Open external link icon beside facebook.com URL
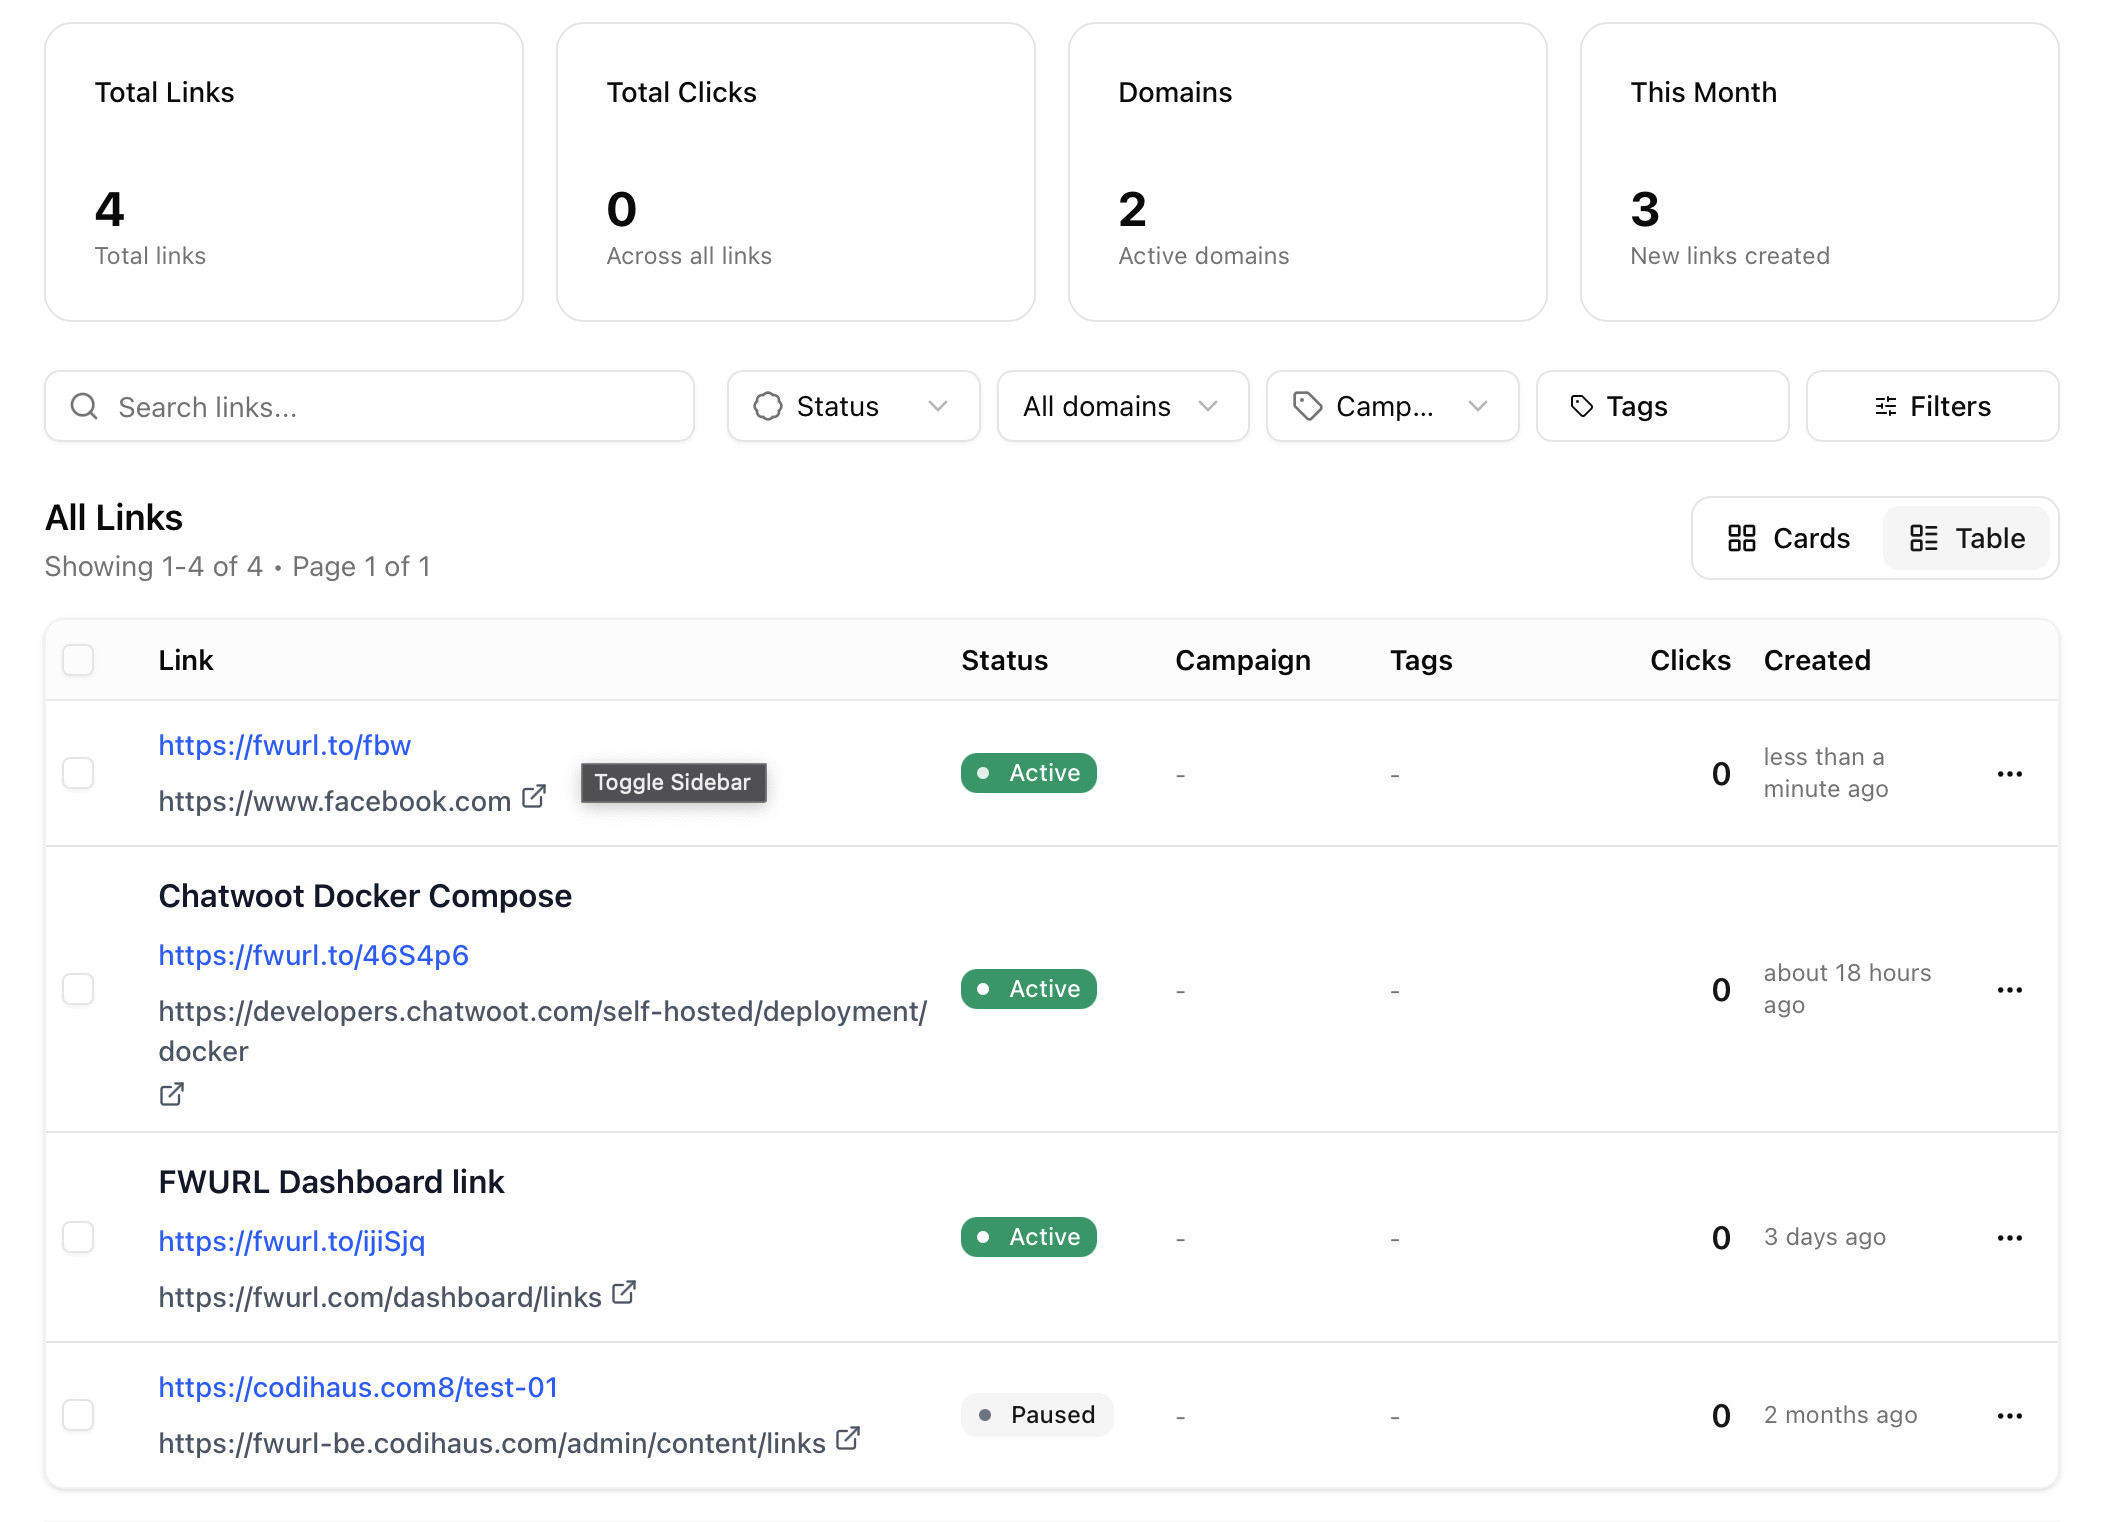 (534, 796)
